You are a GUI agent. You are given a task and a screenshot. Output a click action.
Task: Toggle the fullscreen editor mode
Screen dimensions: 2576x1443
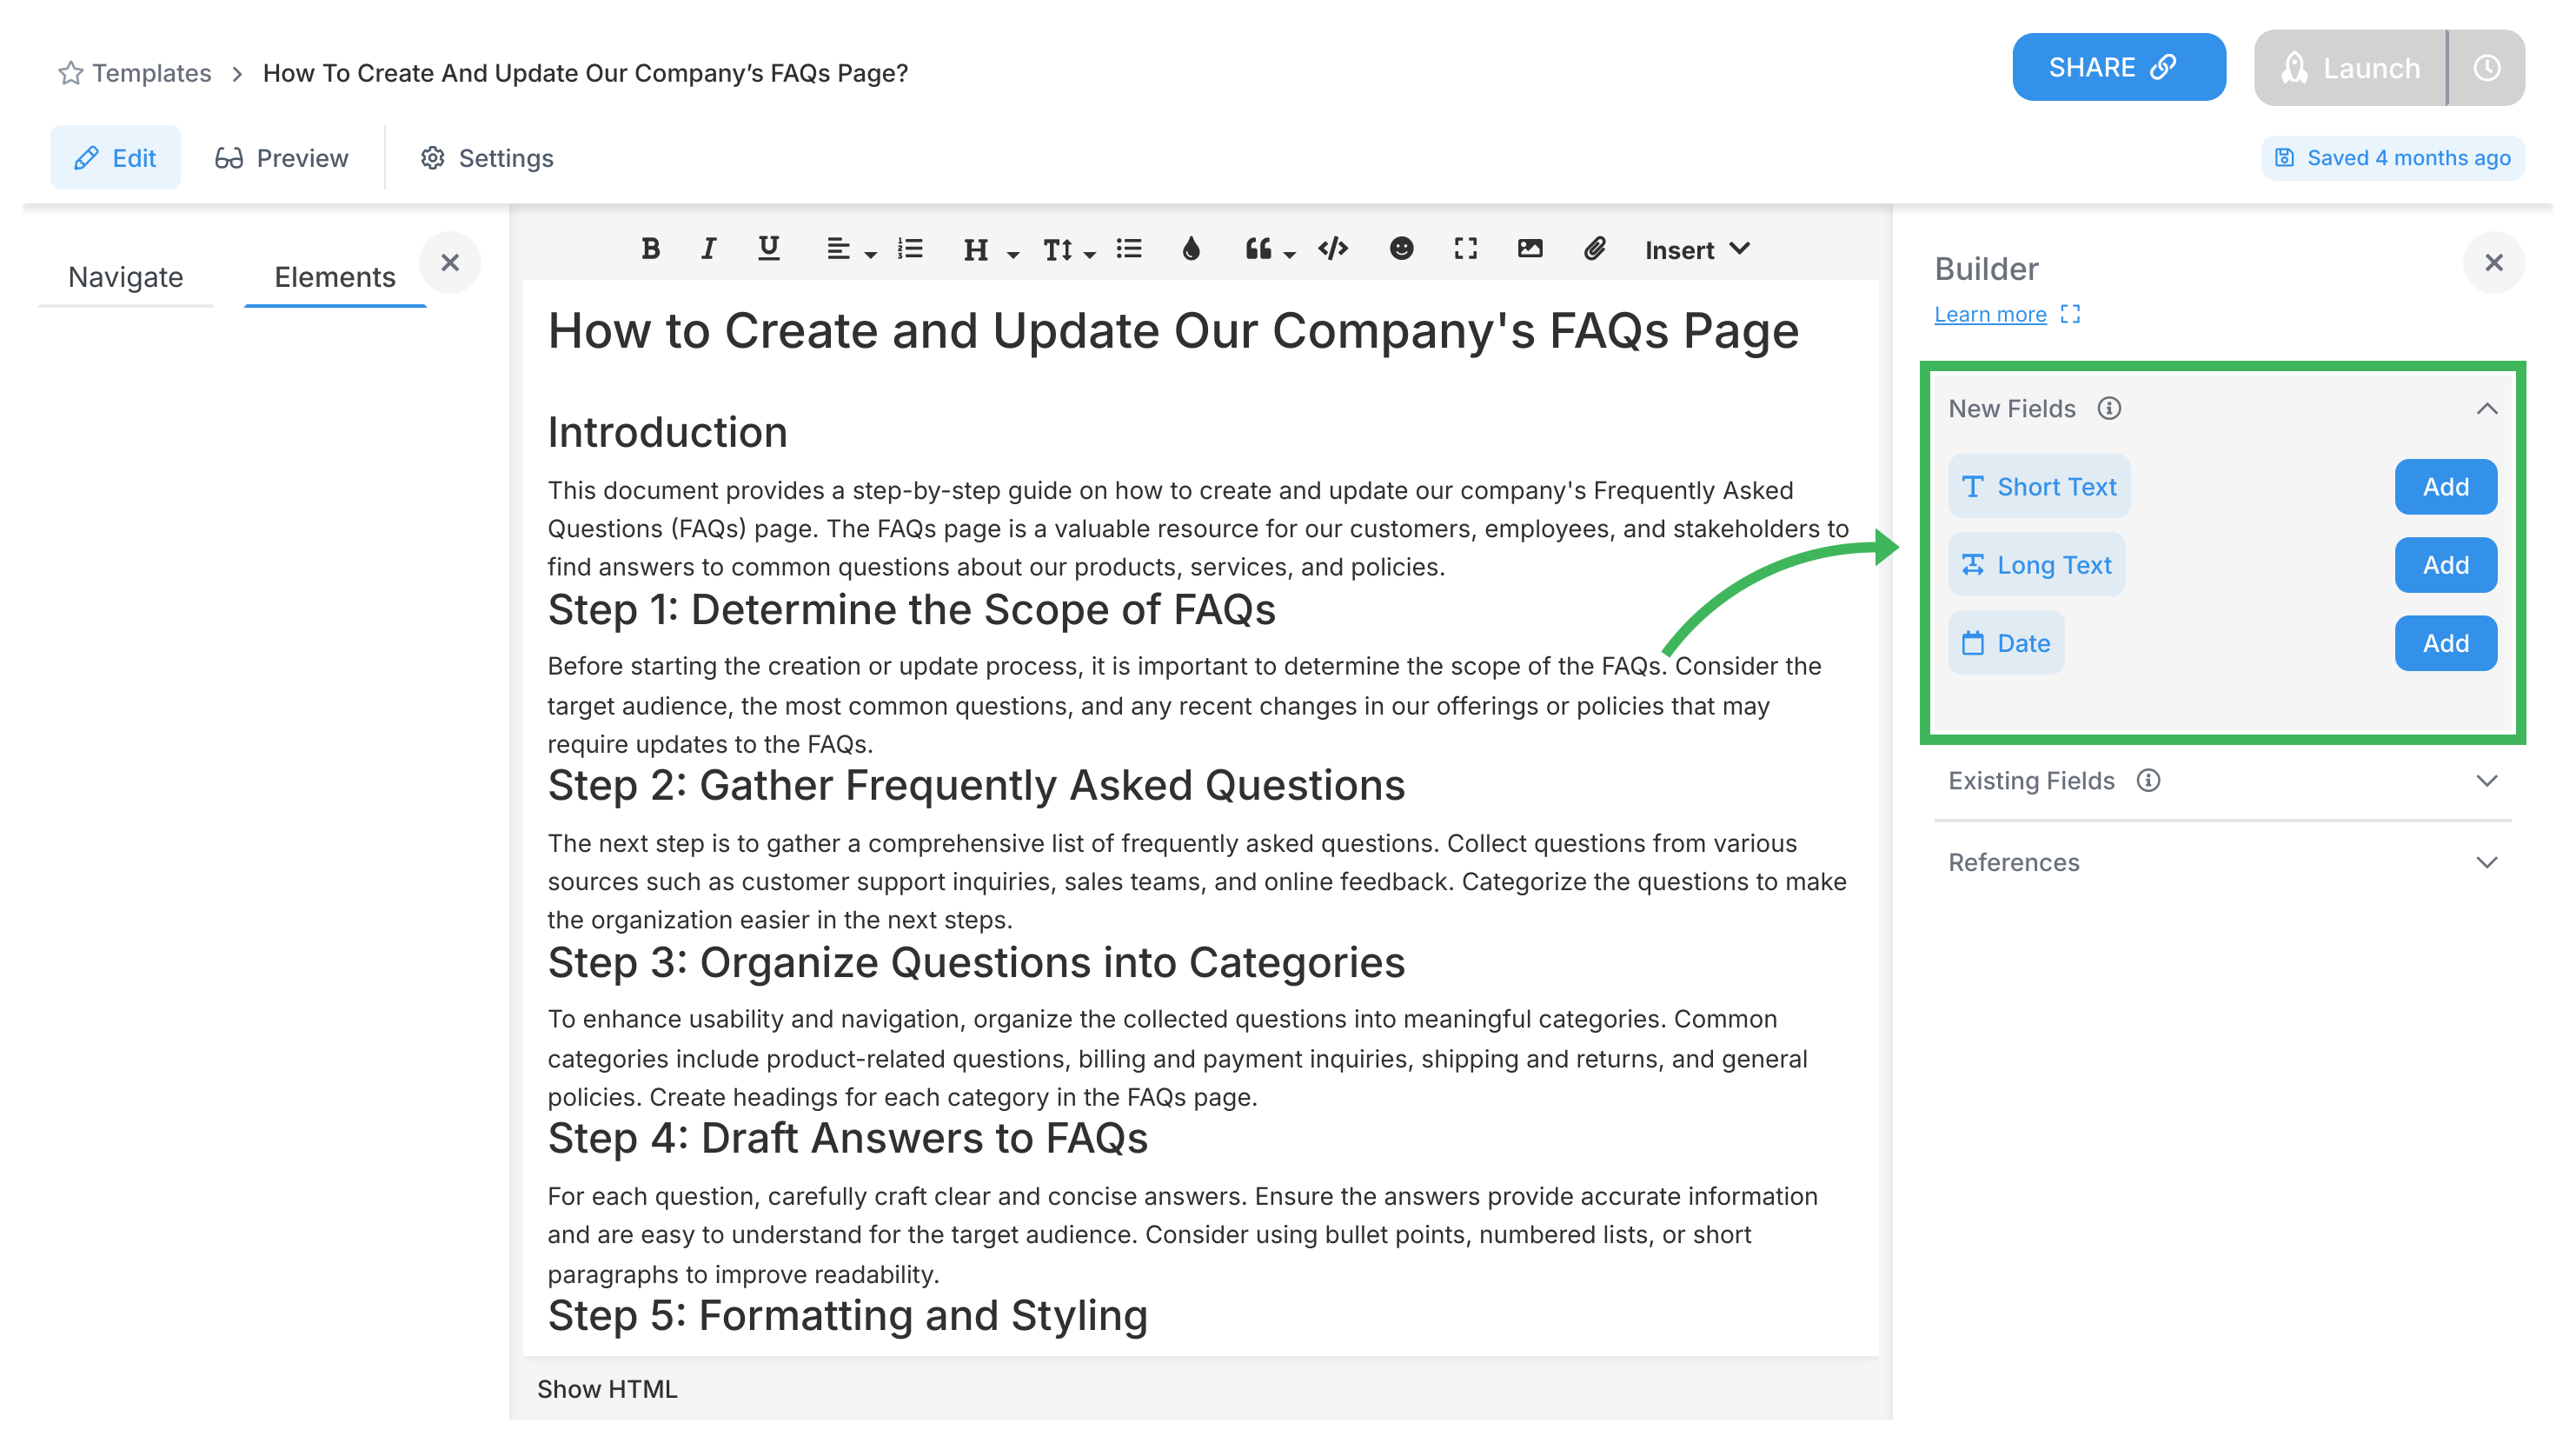click(1465, 249)
